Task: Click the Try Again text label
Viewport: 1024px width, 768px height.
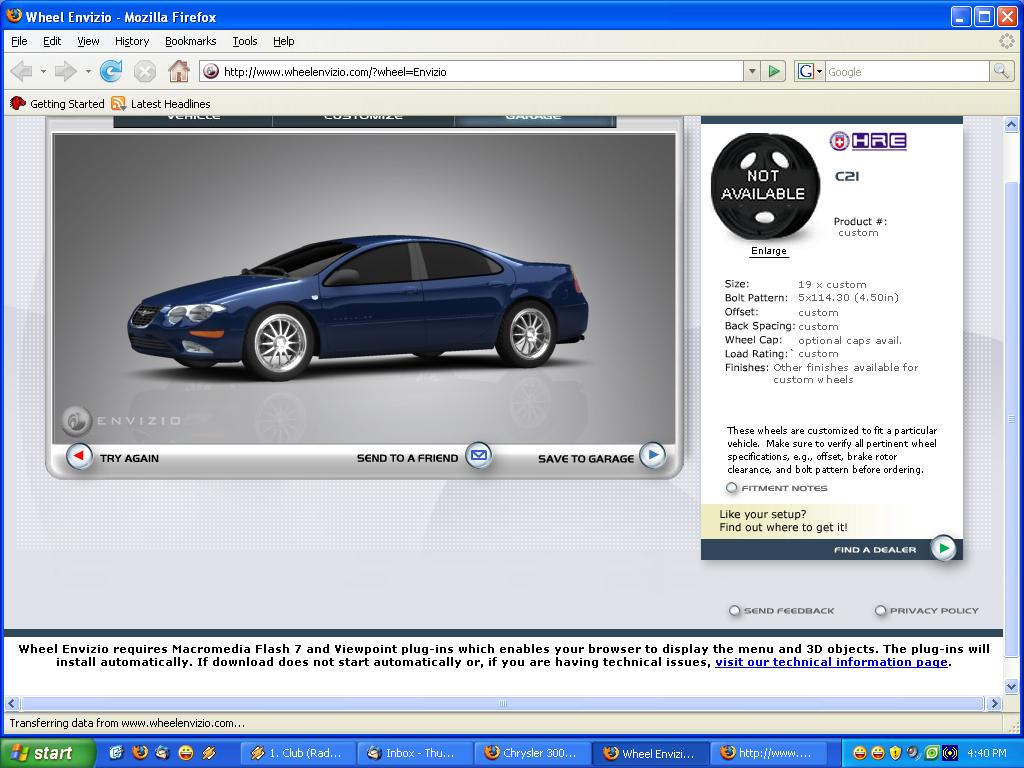Action: tap(129, 458)
